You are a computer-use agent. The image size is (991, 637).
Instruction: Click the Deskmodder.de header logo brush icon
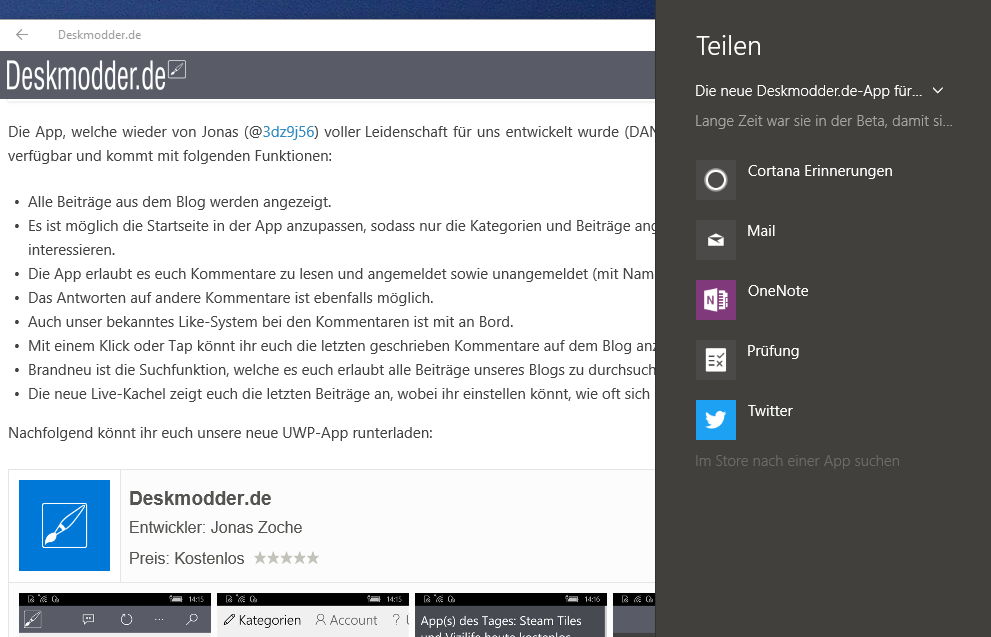tap(177, 70)
